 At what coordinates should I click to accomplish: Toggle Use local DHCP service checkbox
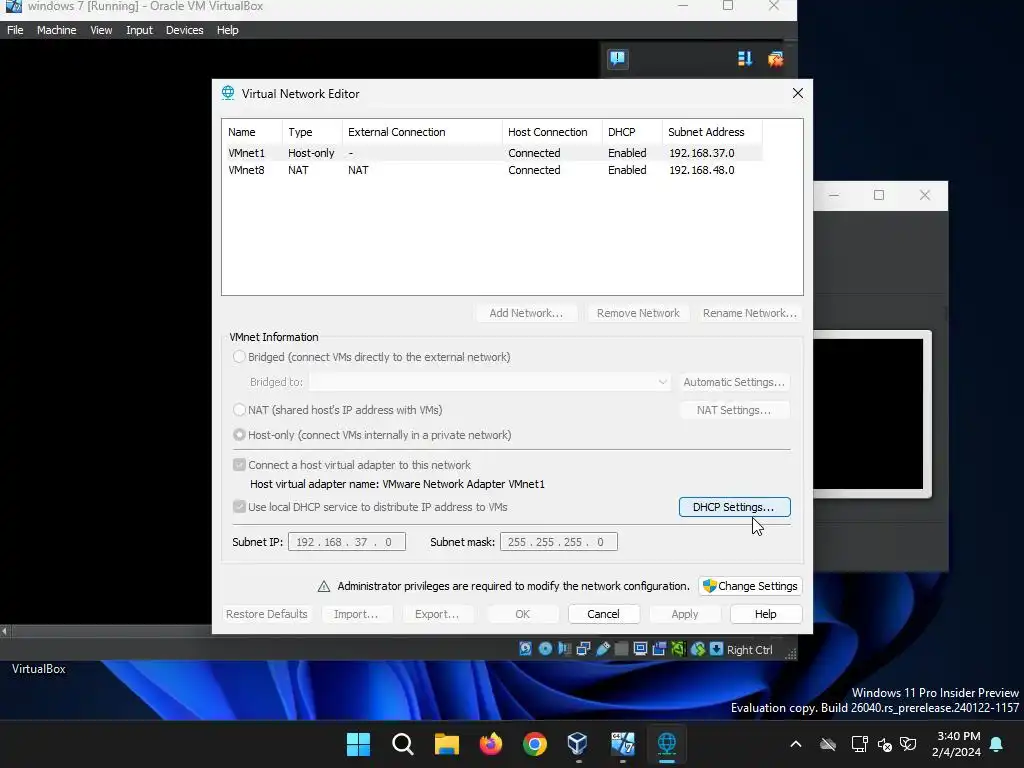[239, 507]
